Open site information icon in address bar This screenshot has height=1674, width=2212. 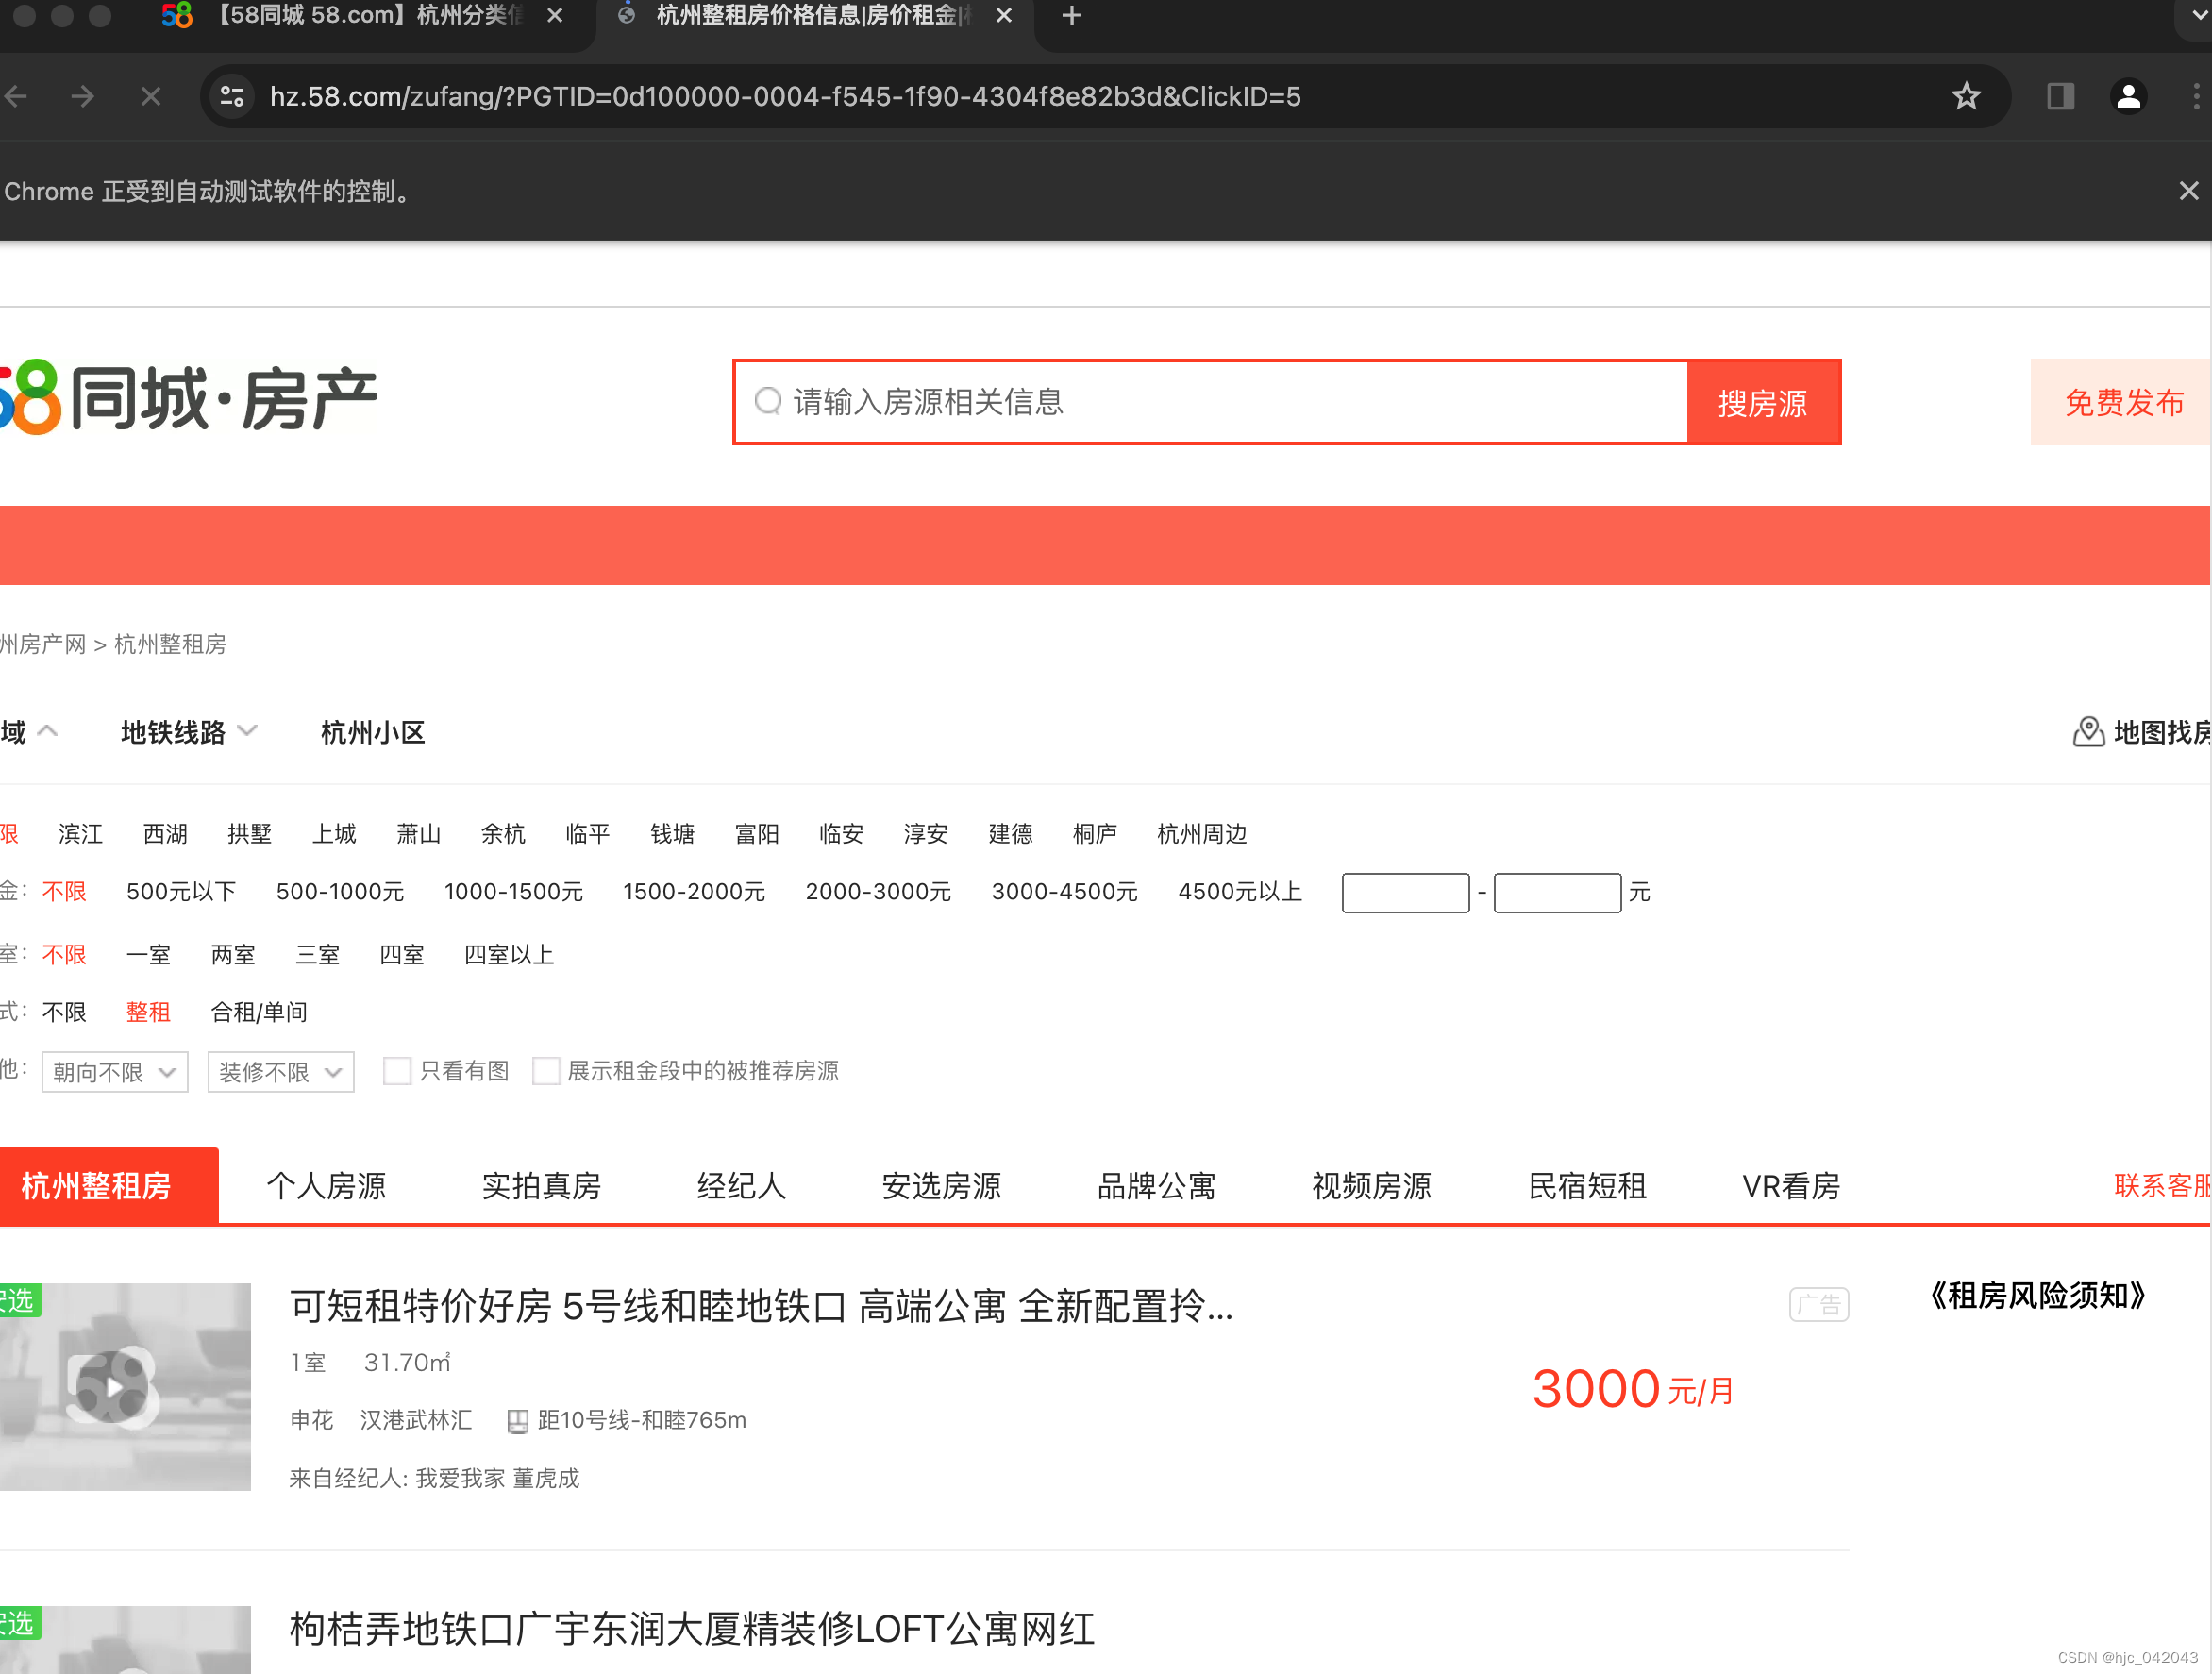click(x=232, y=96)
